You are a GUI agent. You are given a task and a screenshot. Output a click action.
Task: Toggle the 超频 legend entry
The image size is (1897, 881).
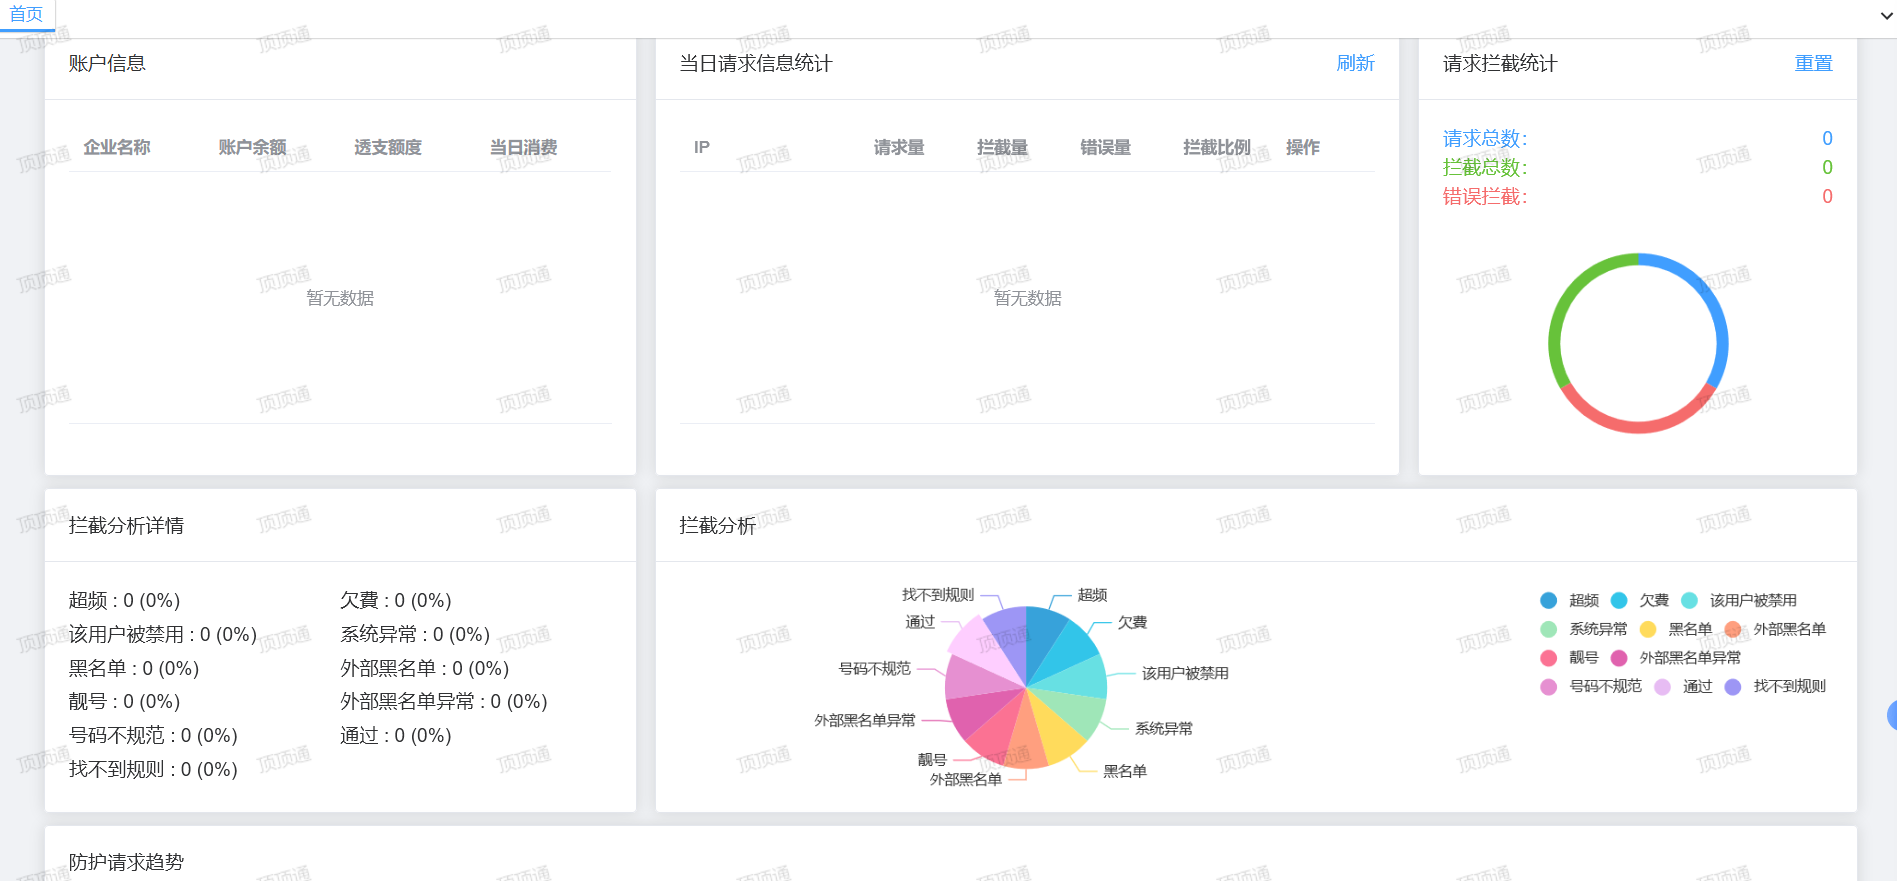coord(1570,600)
